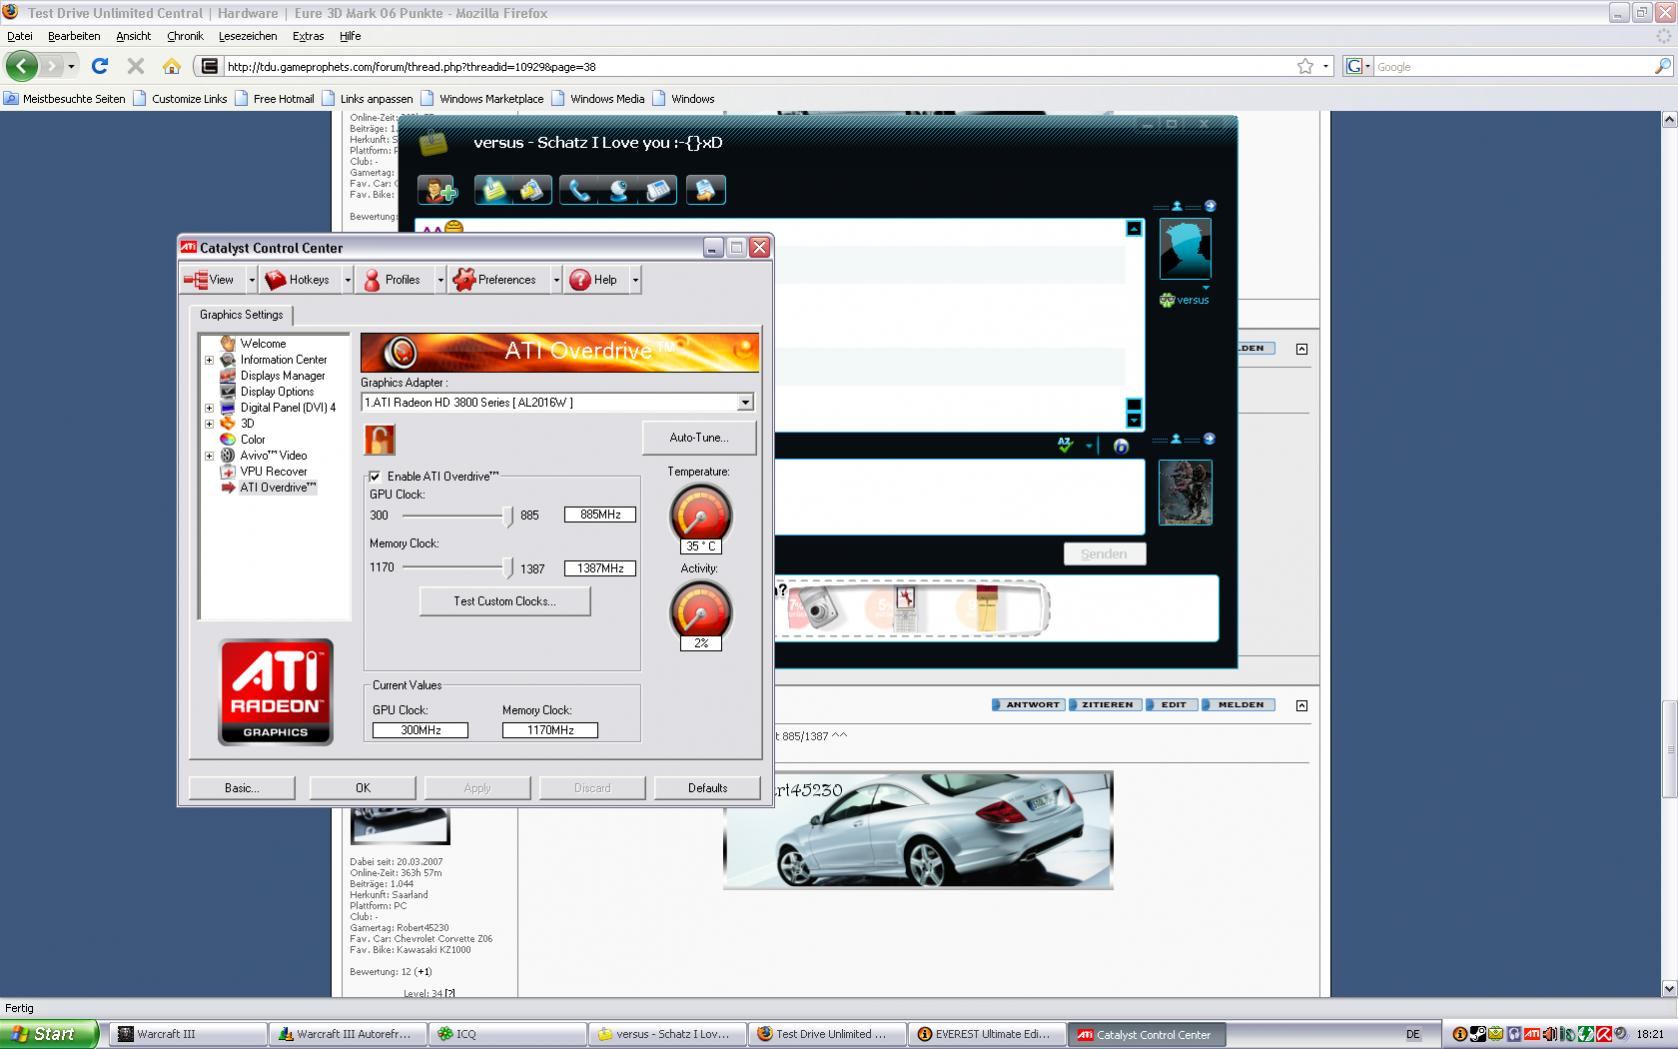Screen dimensions: 1678x1049
Task: Start a webcam session in ICQ chat
Action: coord(619,190)
